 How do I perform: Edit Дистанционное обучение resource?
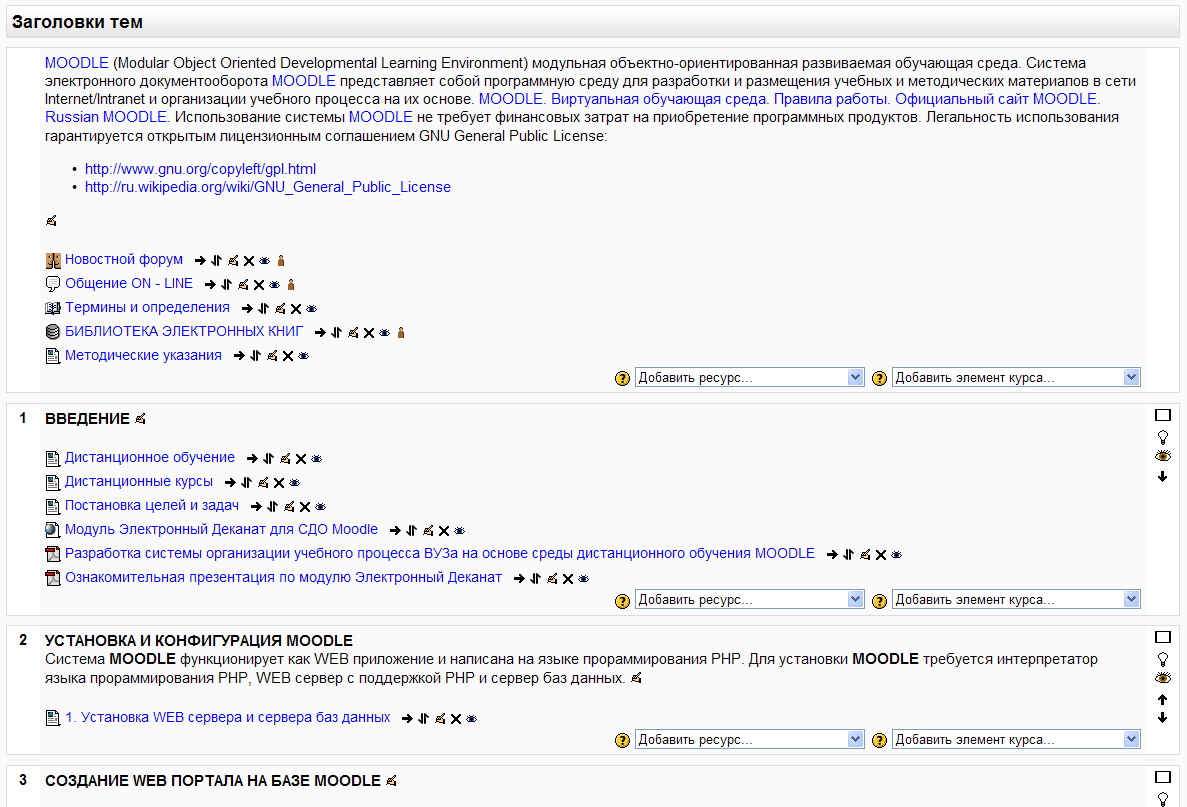pyautogui.click(x=285, y=459)
